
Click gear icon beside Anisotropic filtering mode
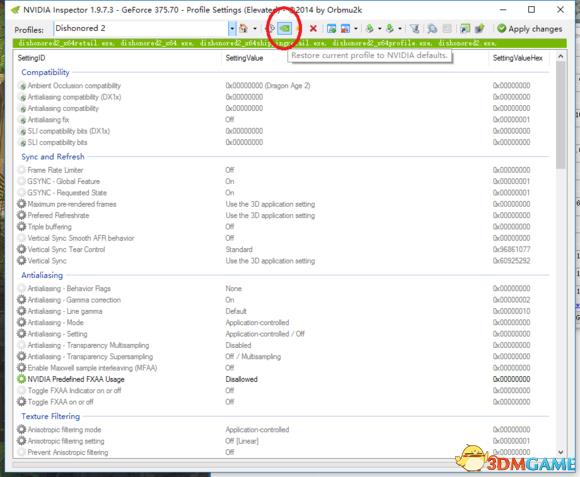click(21, 429)
